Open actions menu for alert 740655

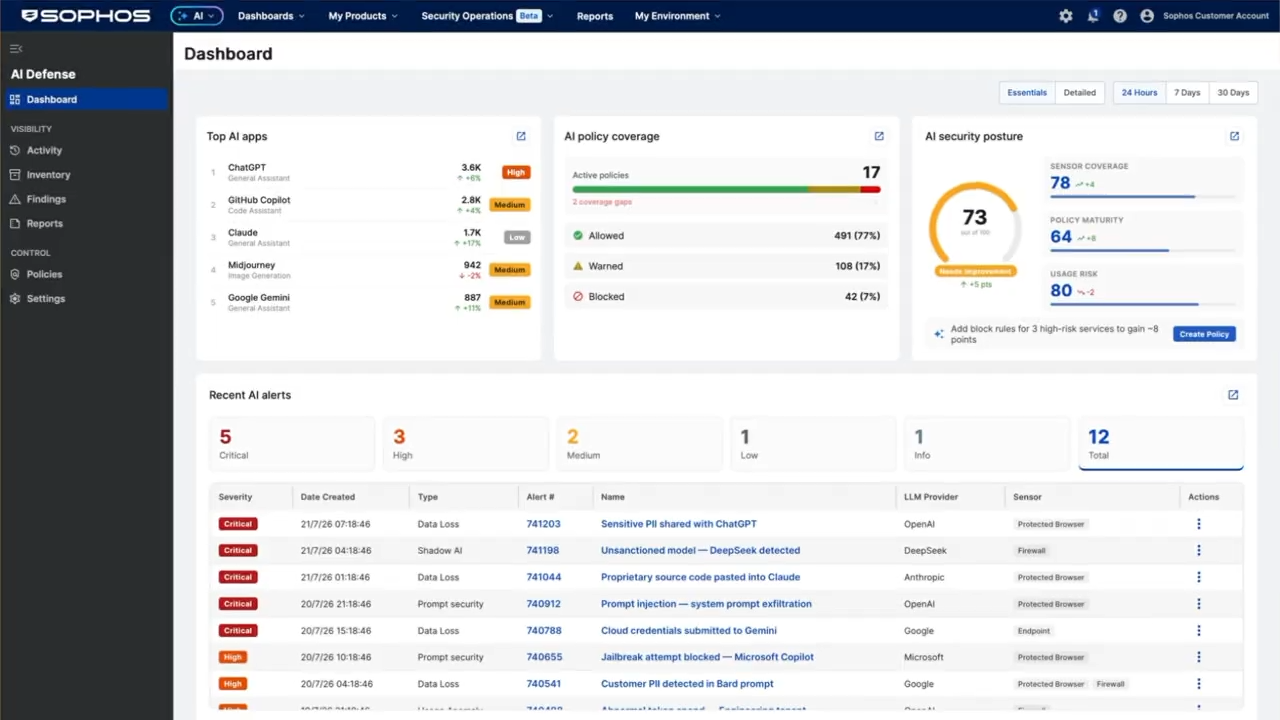1199,657
